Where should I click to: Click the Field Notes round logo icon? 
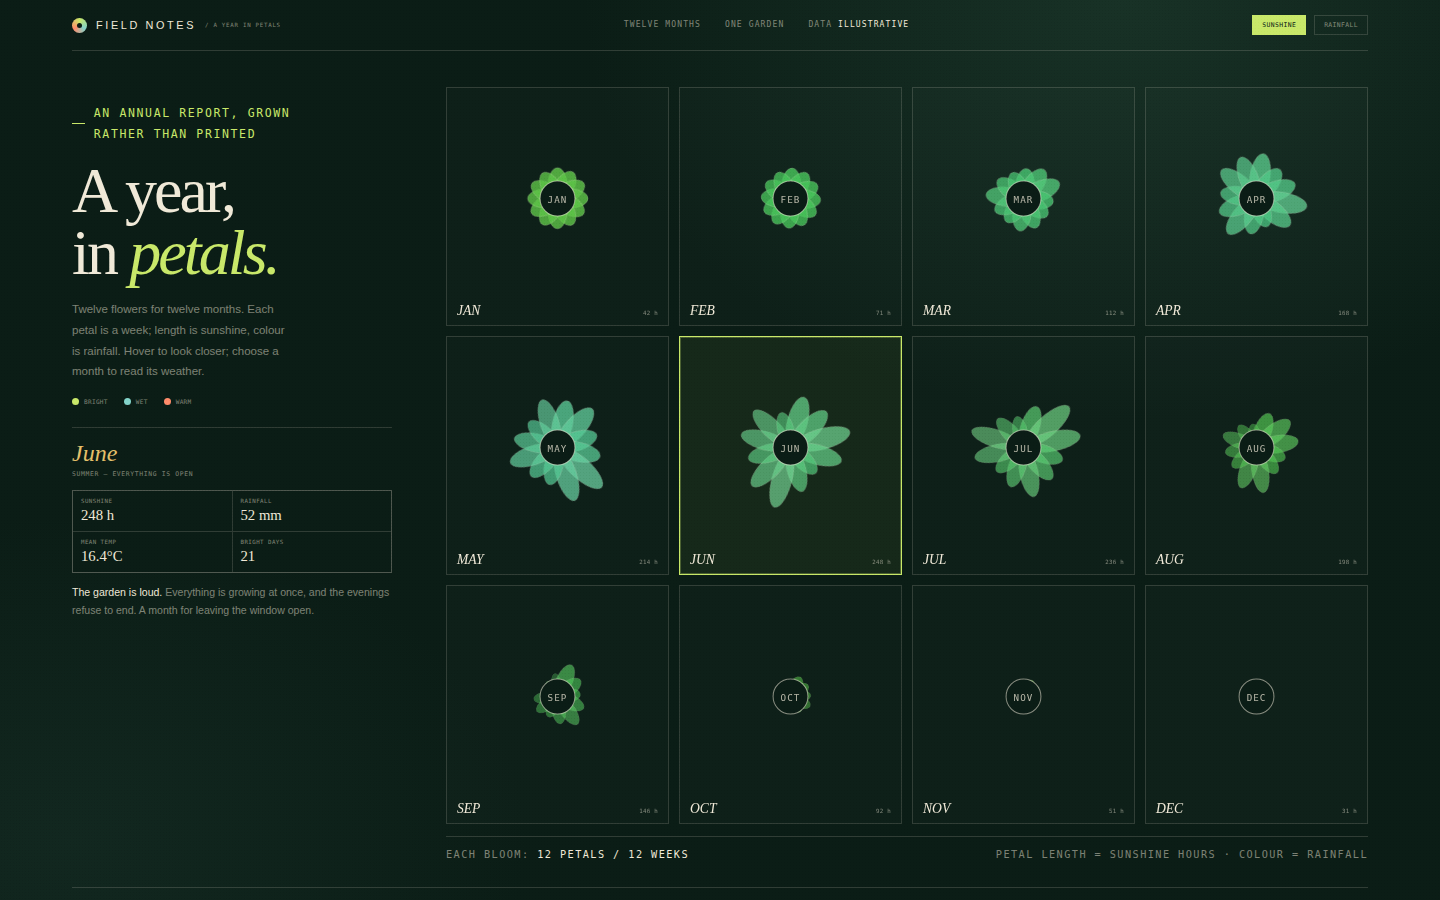click(79, 25)
